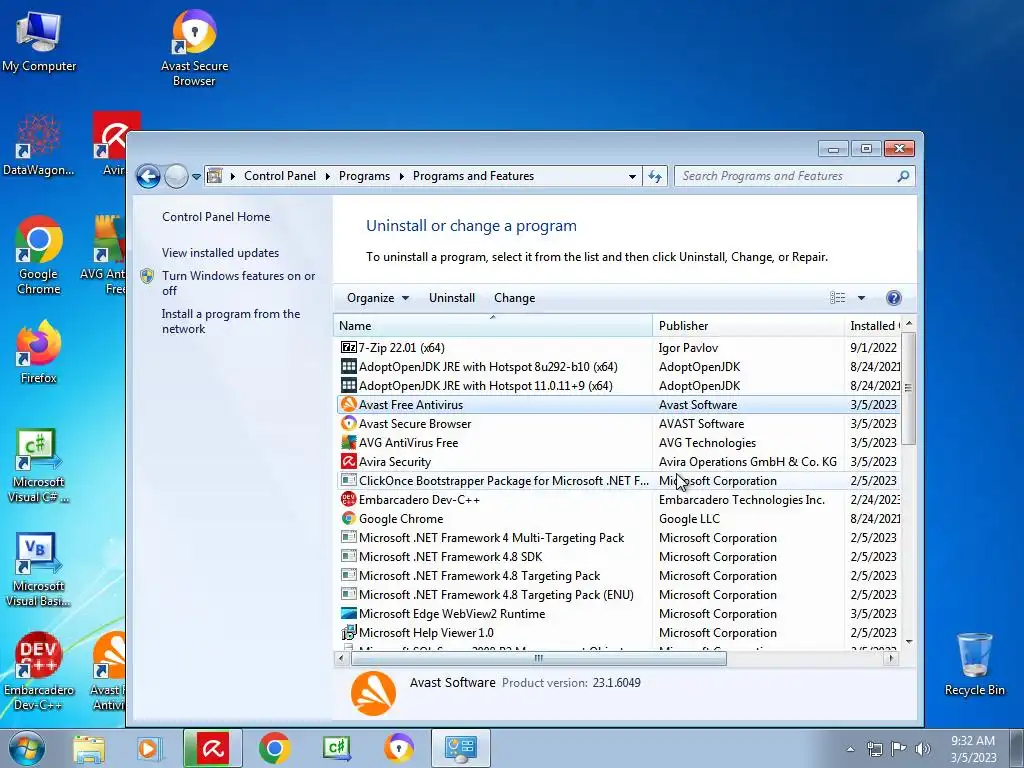The image size is (1024, 768).
Task: Open the address bar history dropdown
Action: pyautogui.click(x=632, y=176)
